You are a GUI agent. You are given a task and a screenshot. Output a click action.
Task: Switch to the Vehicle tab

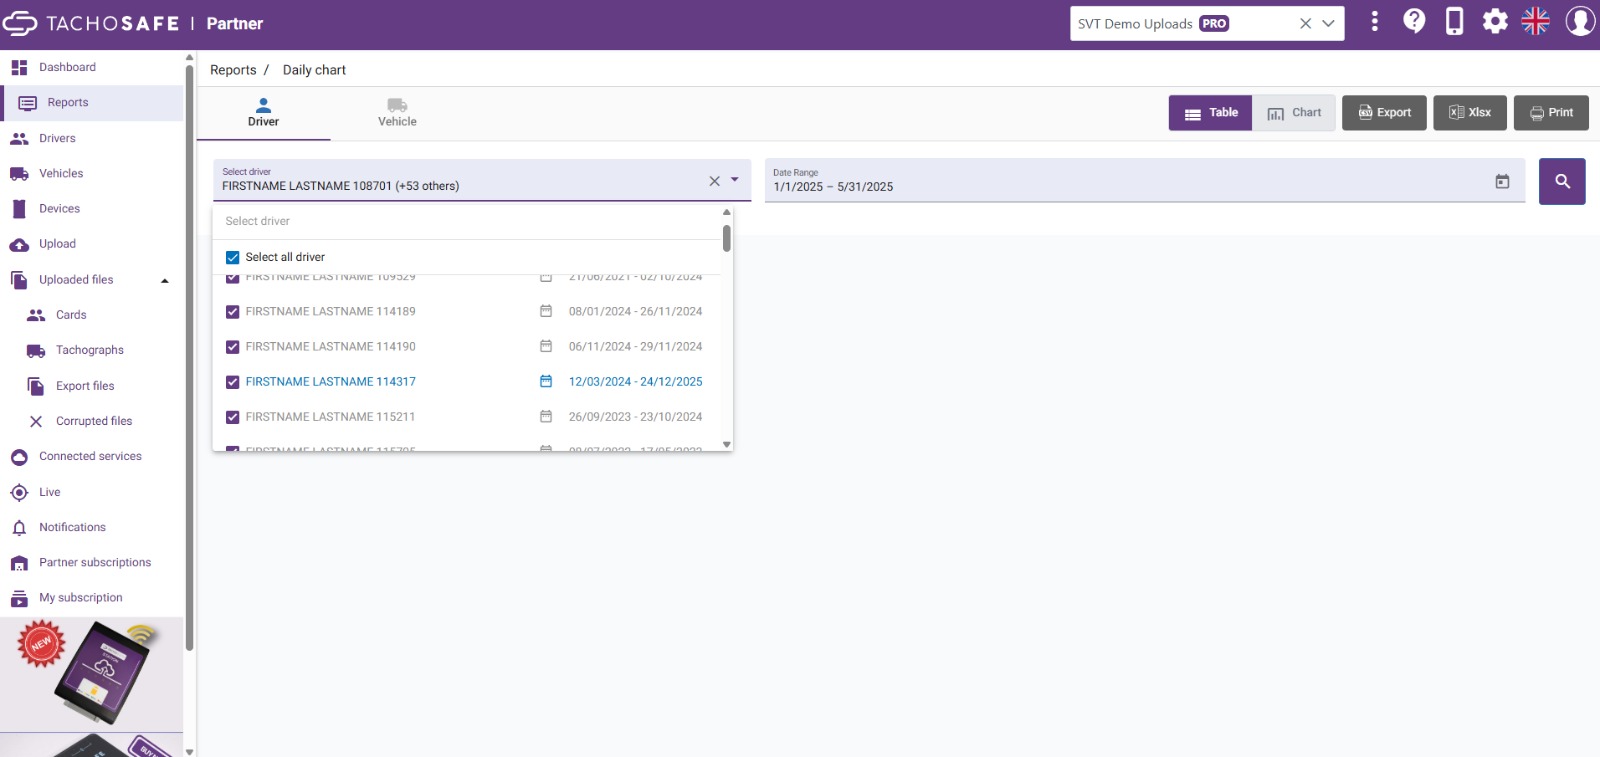click(397, 113)
